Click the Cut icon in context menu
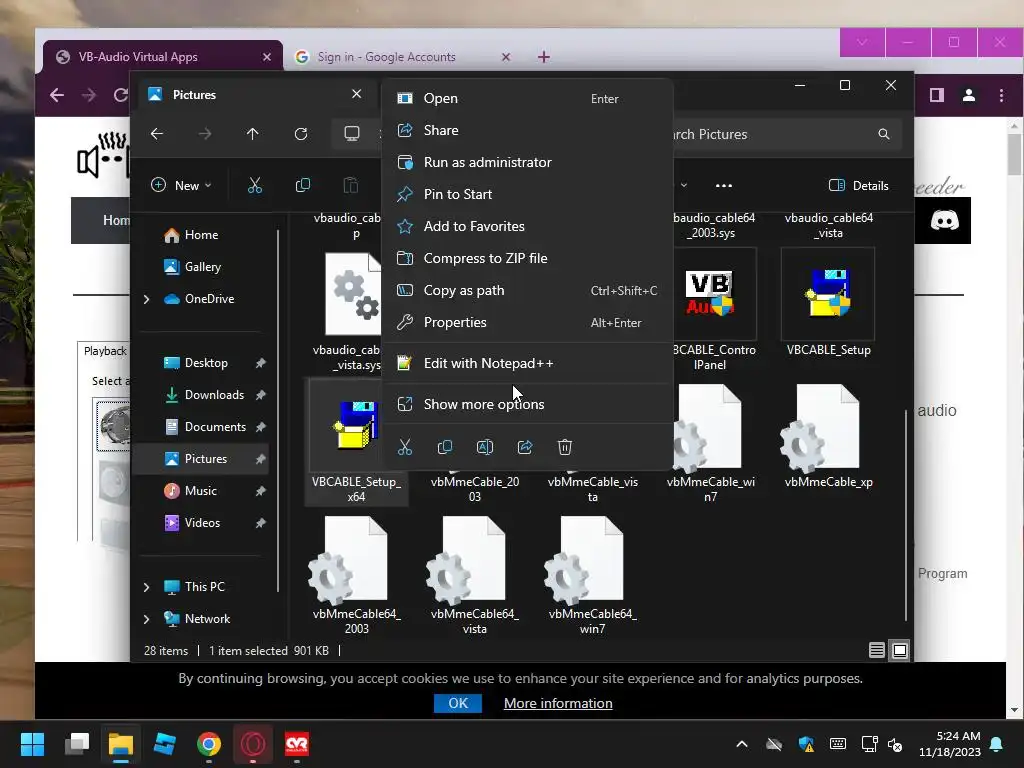Screen dimensions: 1024x768 click(x=405, y=447)
